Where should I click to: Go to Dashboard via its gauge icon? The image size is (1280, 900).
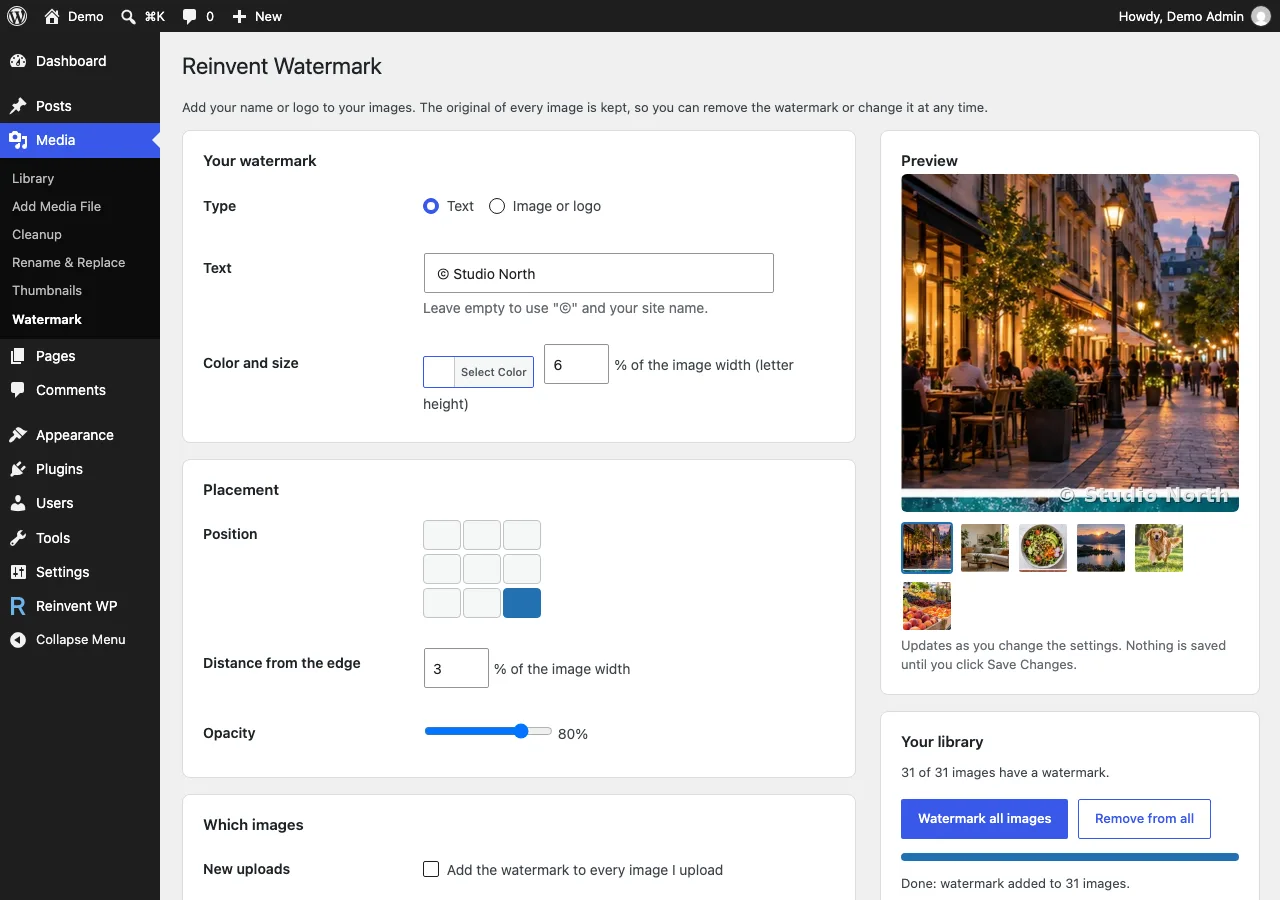click(18, 61)
